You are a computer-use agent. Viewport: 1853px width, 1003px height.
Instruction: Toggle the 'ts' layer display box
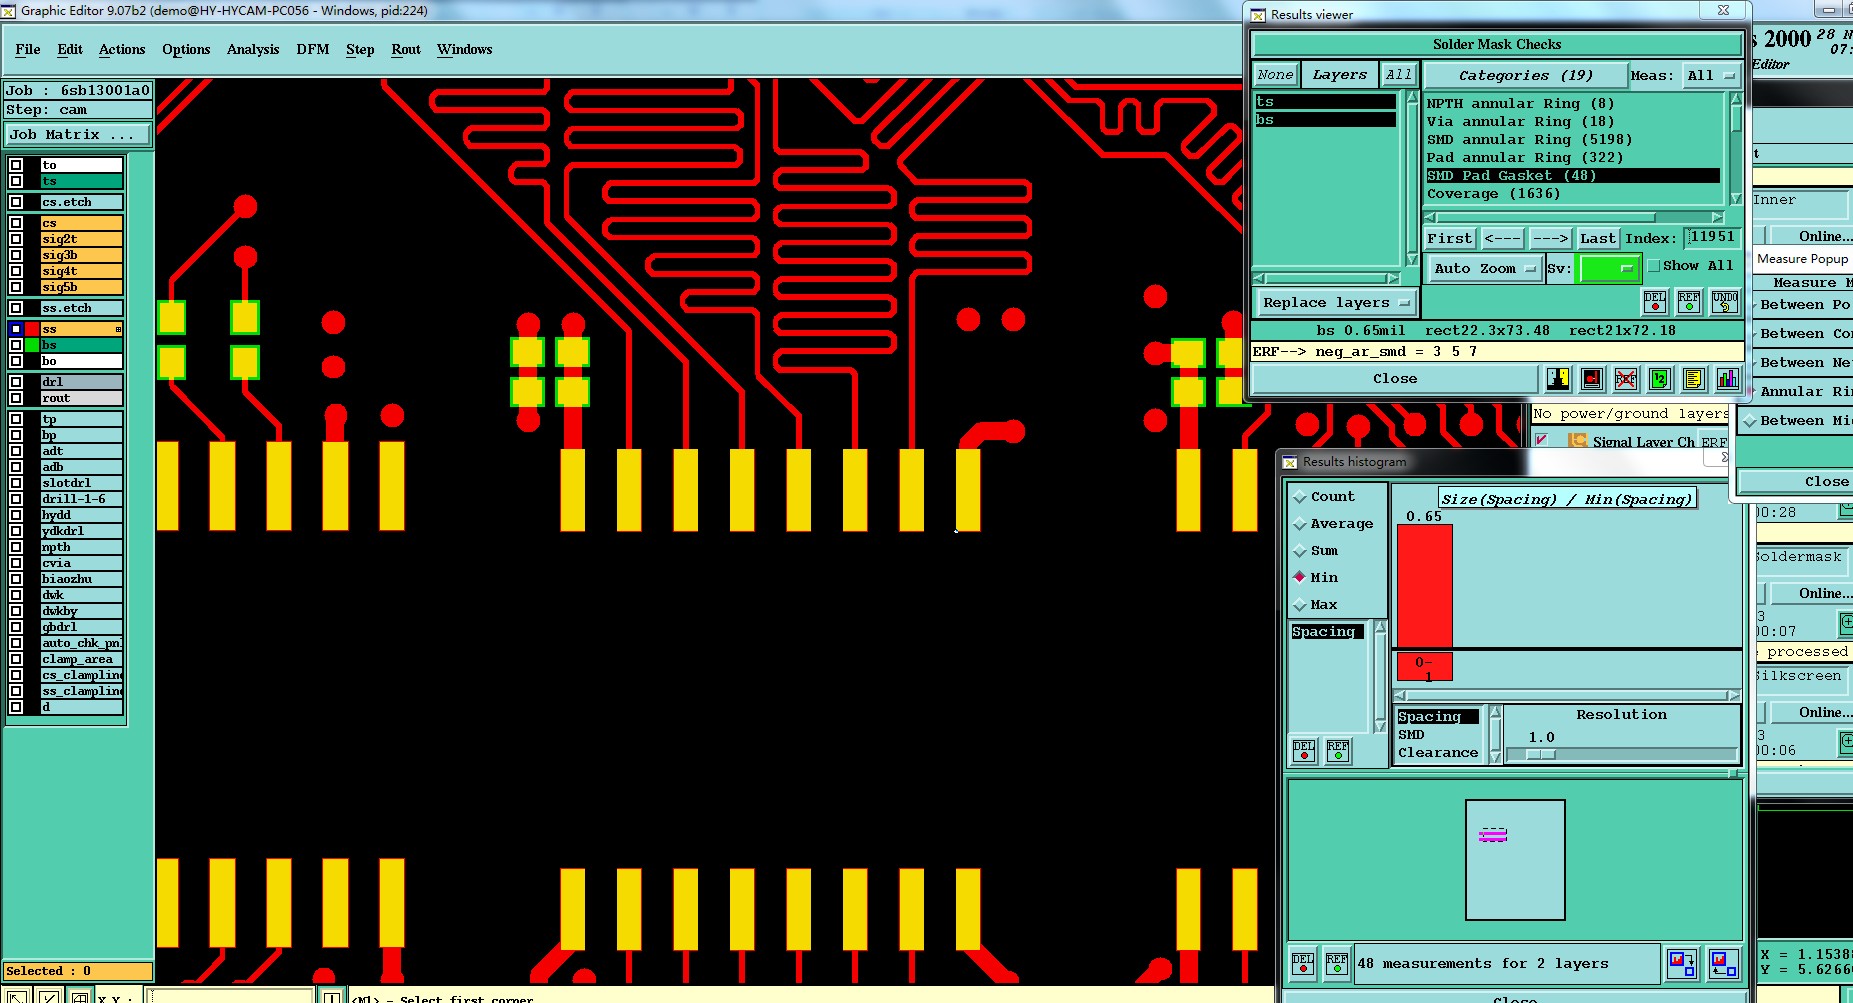click(16, 181)
